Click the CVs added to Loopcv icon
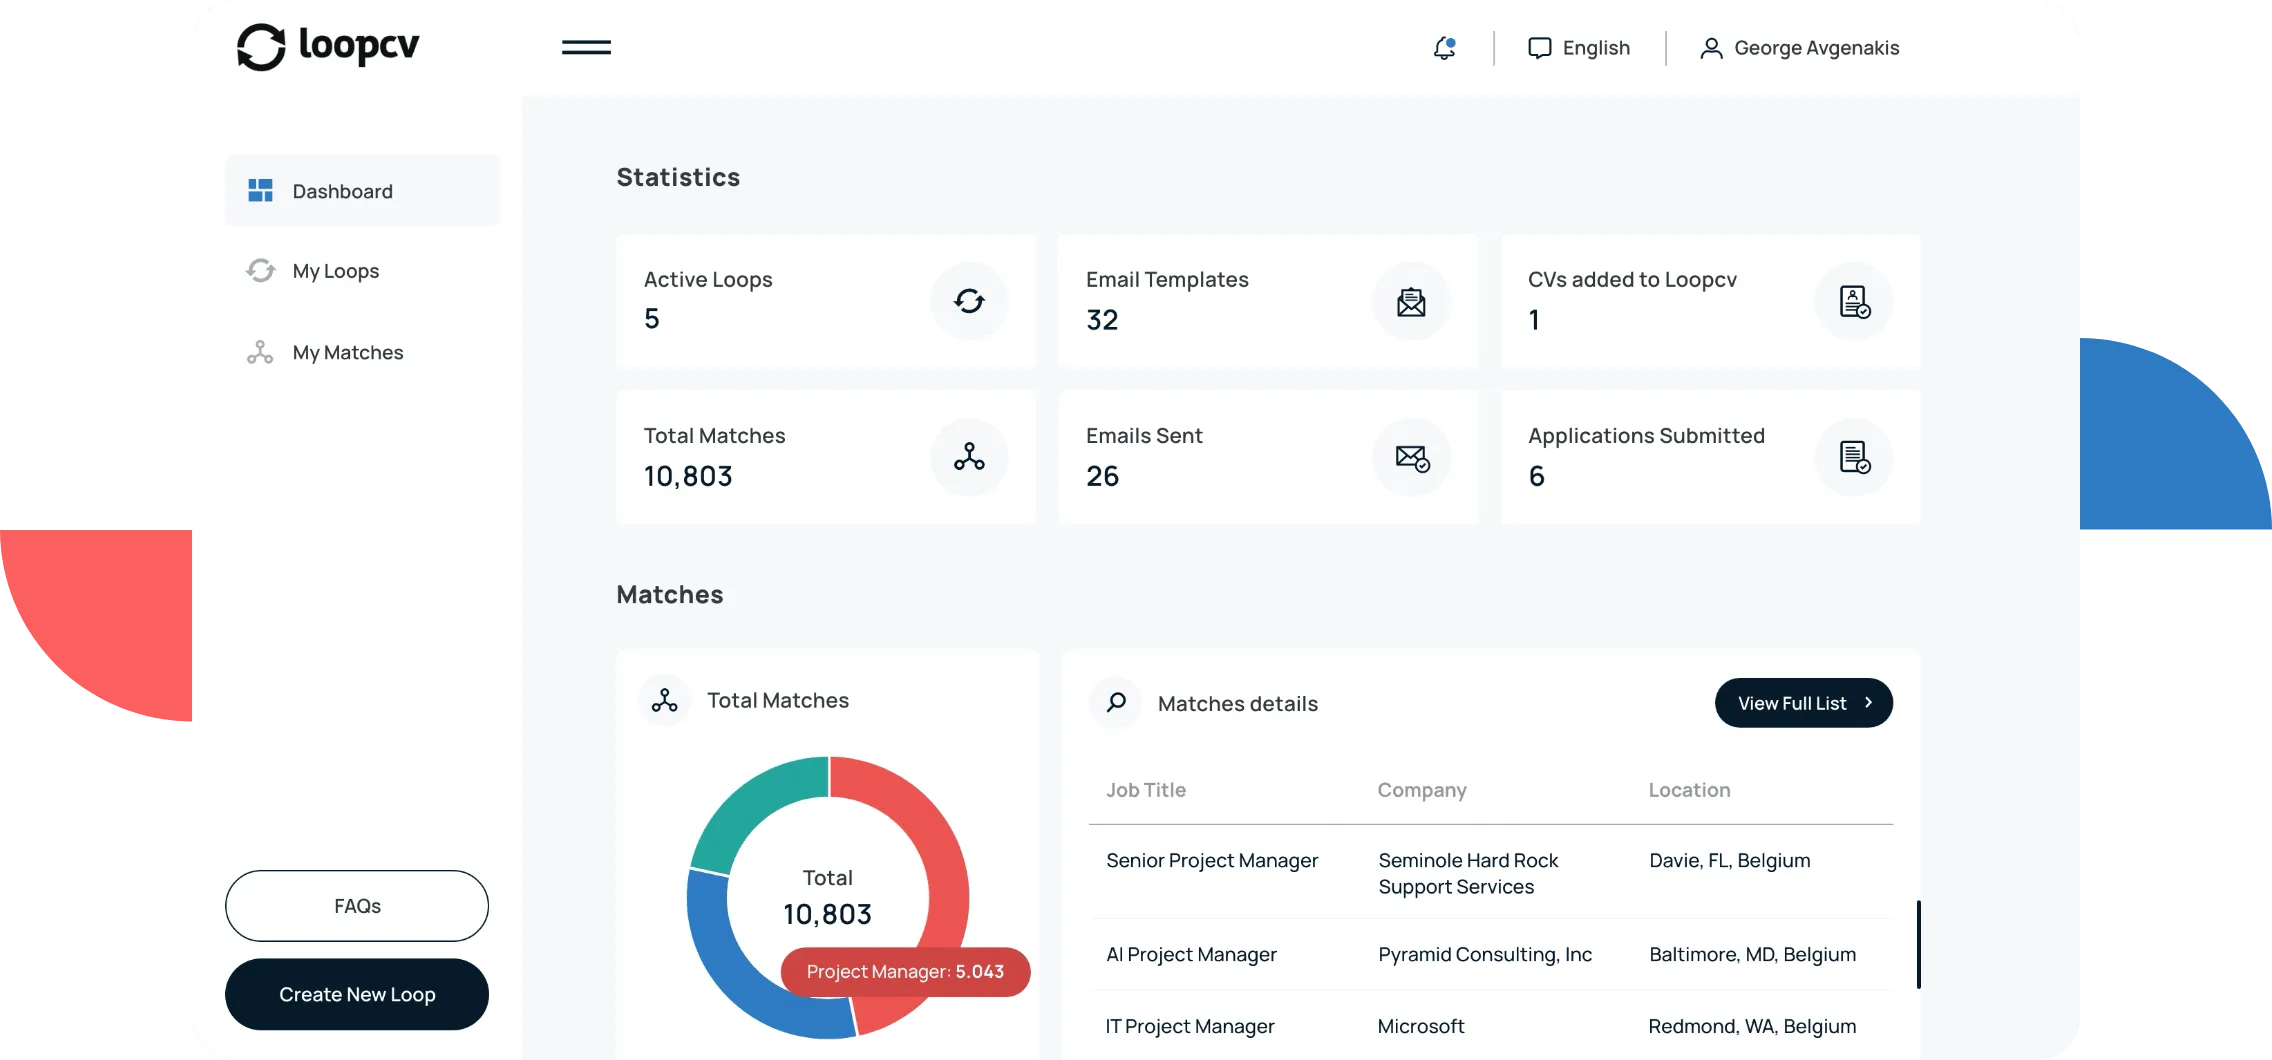2272x1060 pixels. pyautogui.click(x=1854, y=301)
